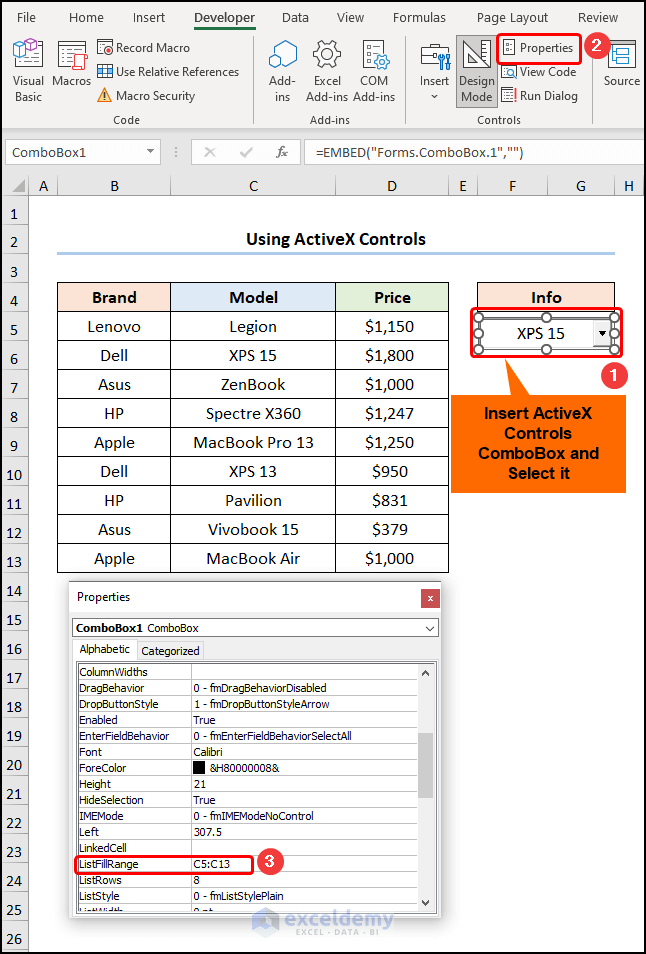646x954 pixels.
Task: Click the Insert Function fx icon
Action: tap(282, 153)
